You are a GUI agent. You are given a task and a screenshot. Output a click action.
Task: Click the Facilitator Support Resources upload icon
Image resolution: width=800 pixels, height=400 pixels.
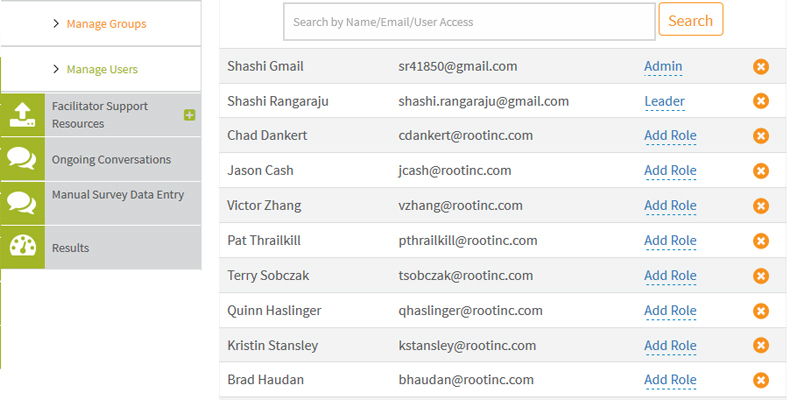point(22,115)
